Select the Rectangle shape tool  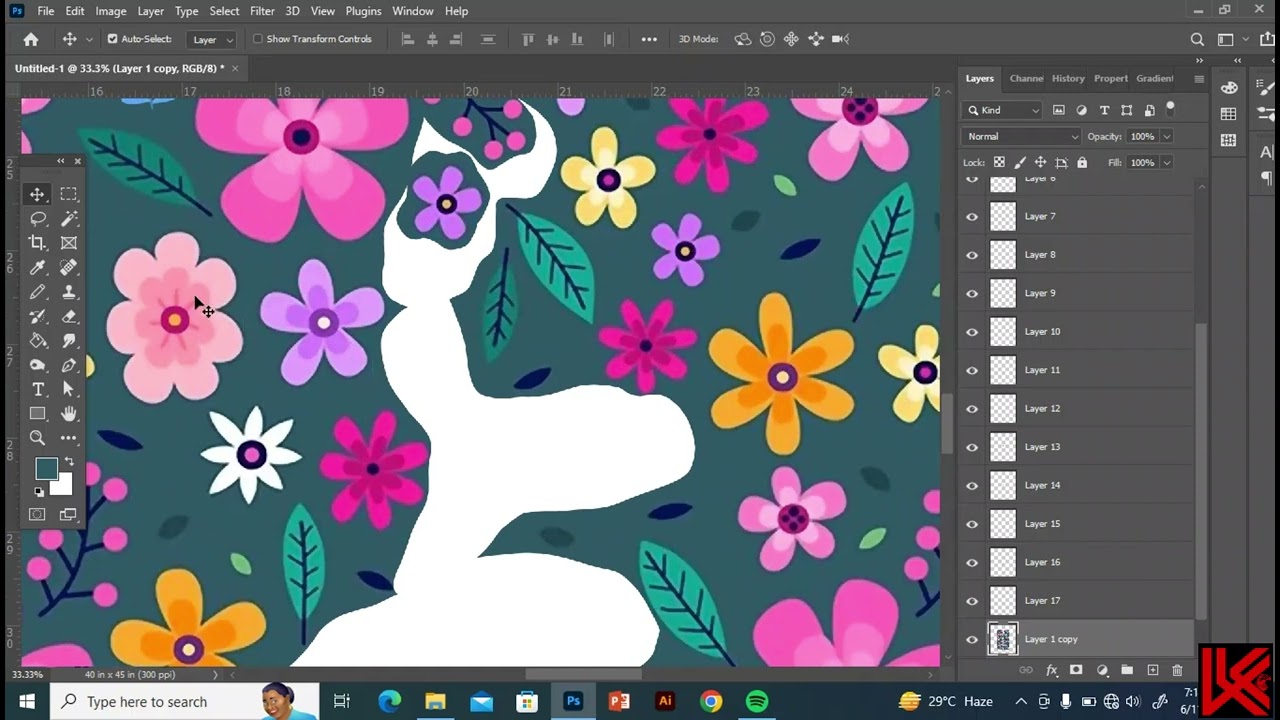click(x=37, y=414)
